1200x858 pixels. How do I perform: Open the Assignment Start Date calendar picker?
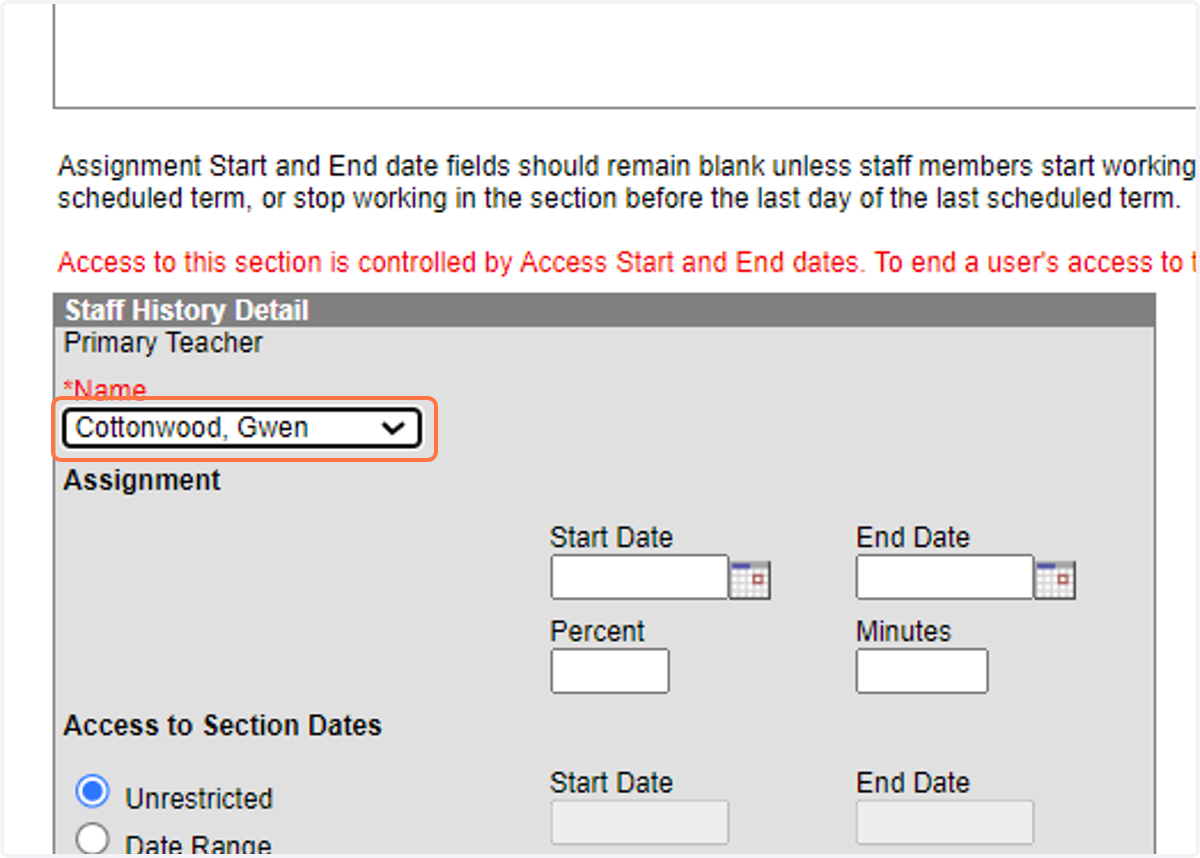pos(750,579)
